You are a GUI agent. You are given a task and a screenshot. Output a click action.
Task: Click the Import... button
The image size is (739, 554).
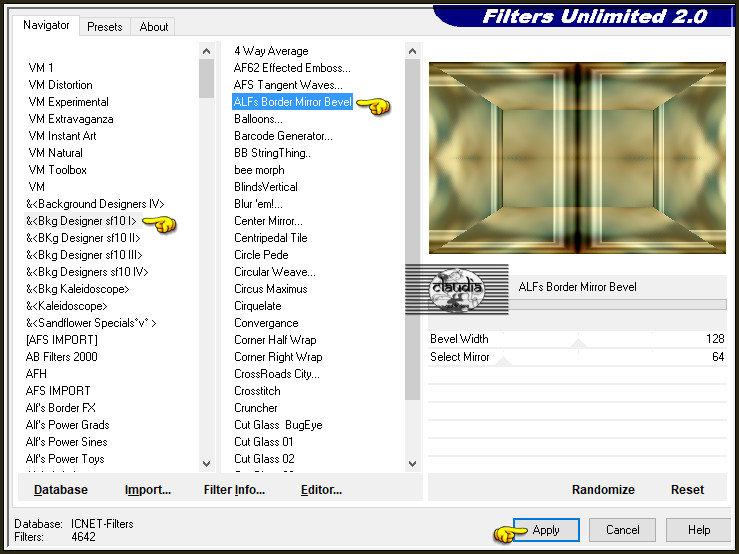click(148, 489)
